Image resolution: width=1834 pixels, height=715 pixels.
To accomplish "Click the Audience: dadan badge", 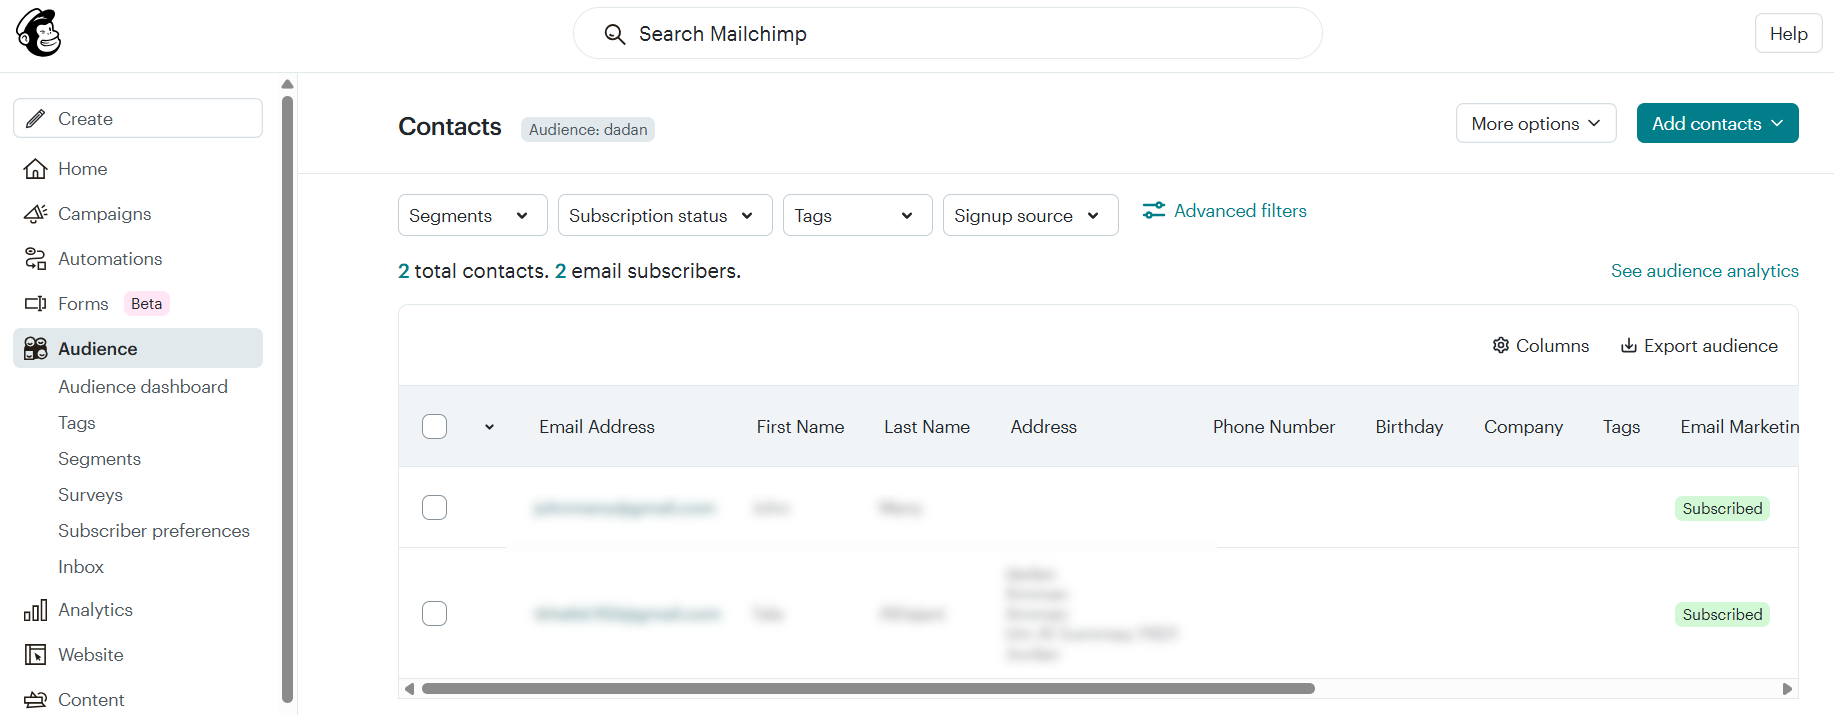I will 588,129.
